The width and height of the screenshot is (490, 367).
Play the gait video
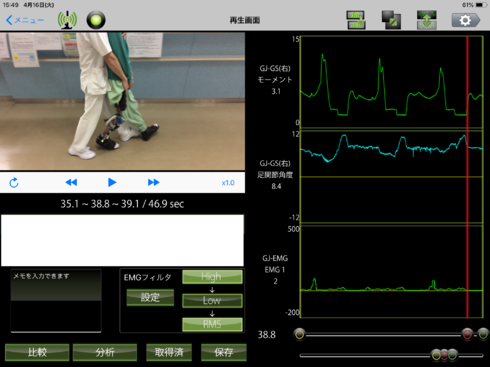pyautogui.click(x=112, y=182)
